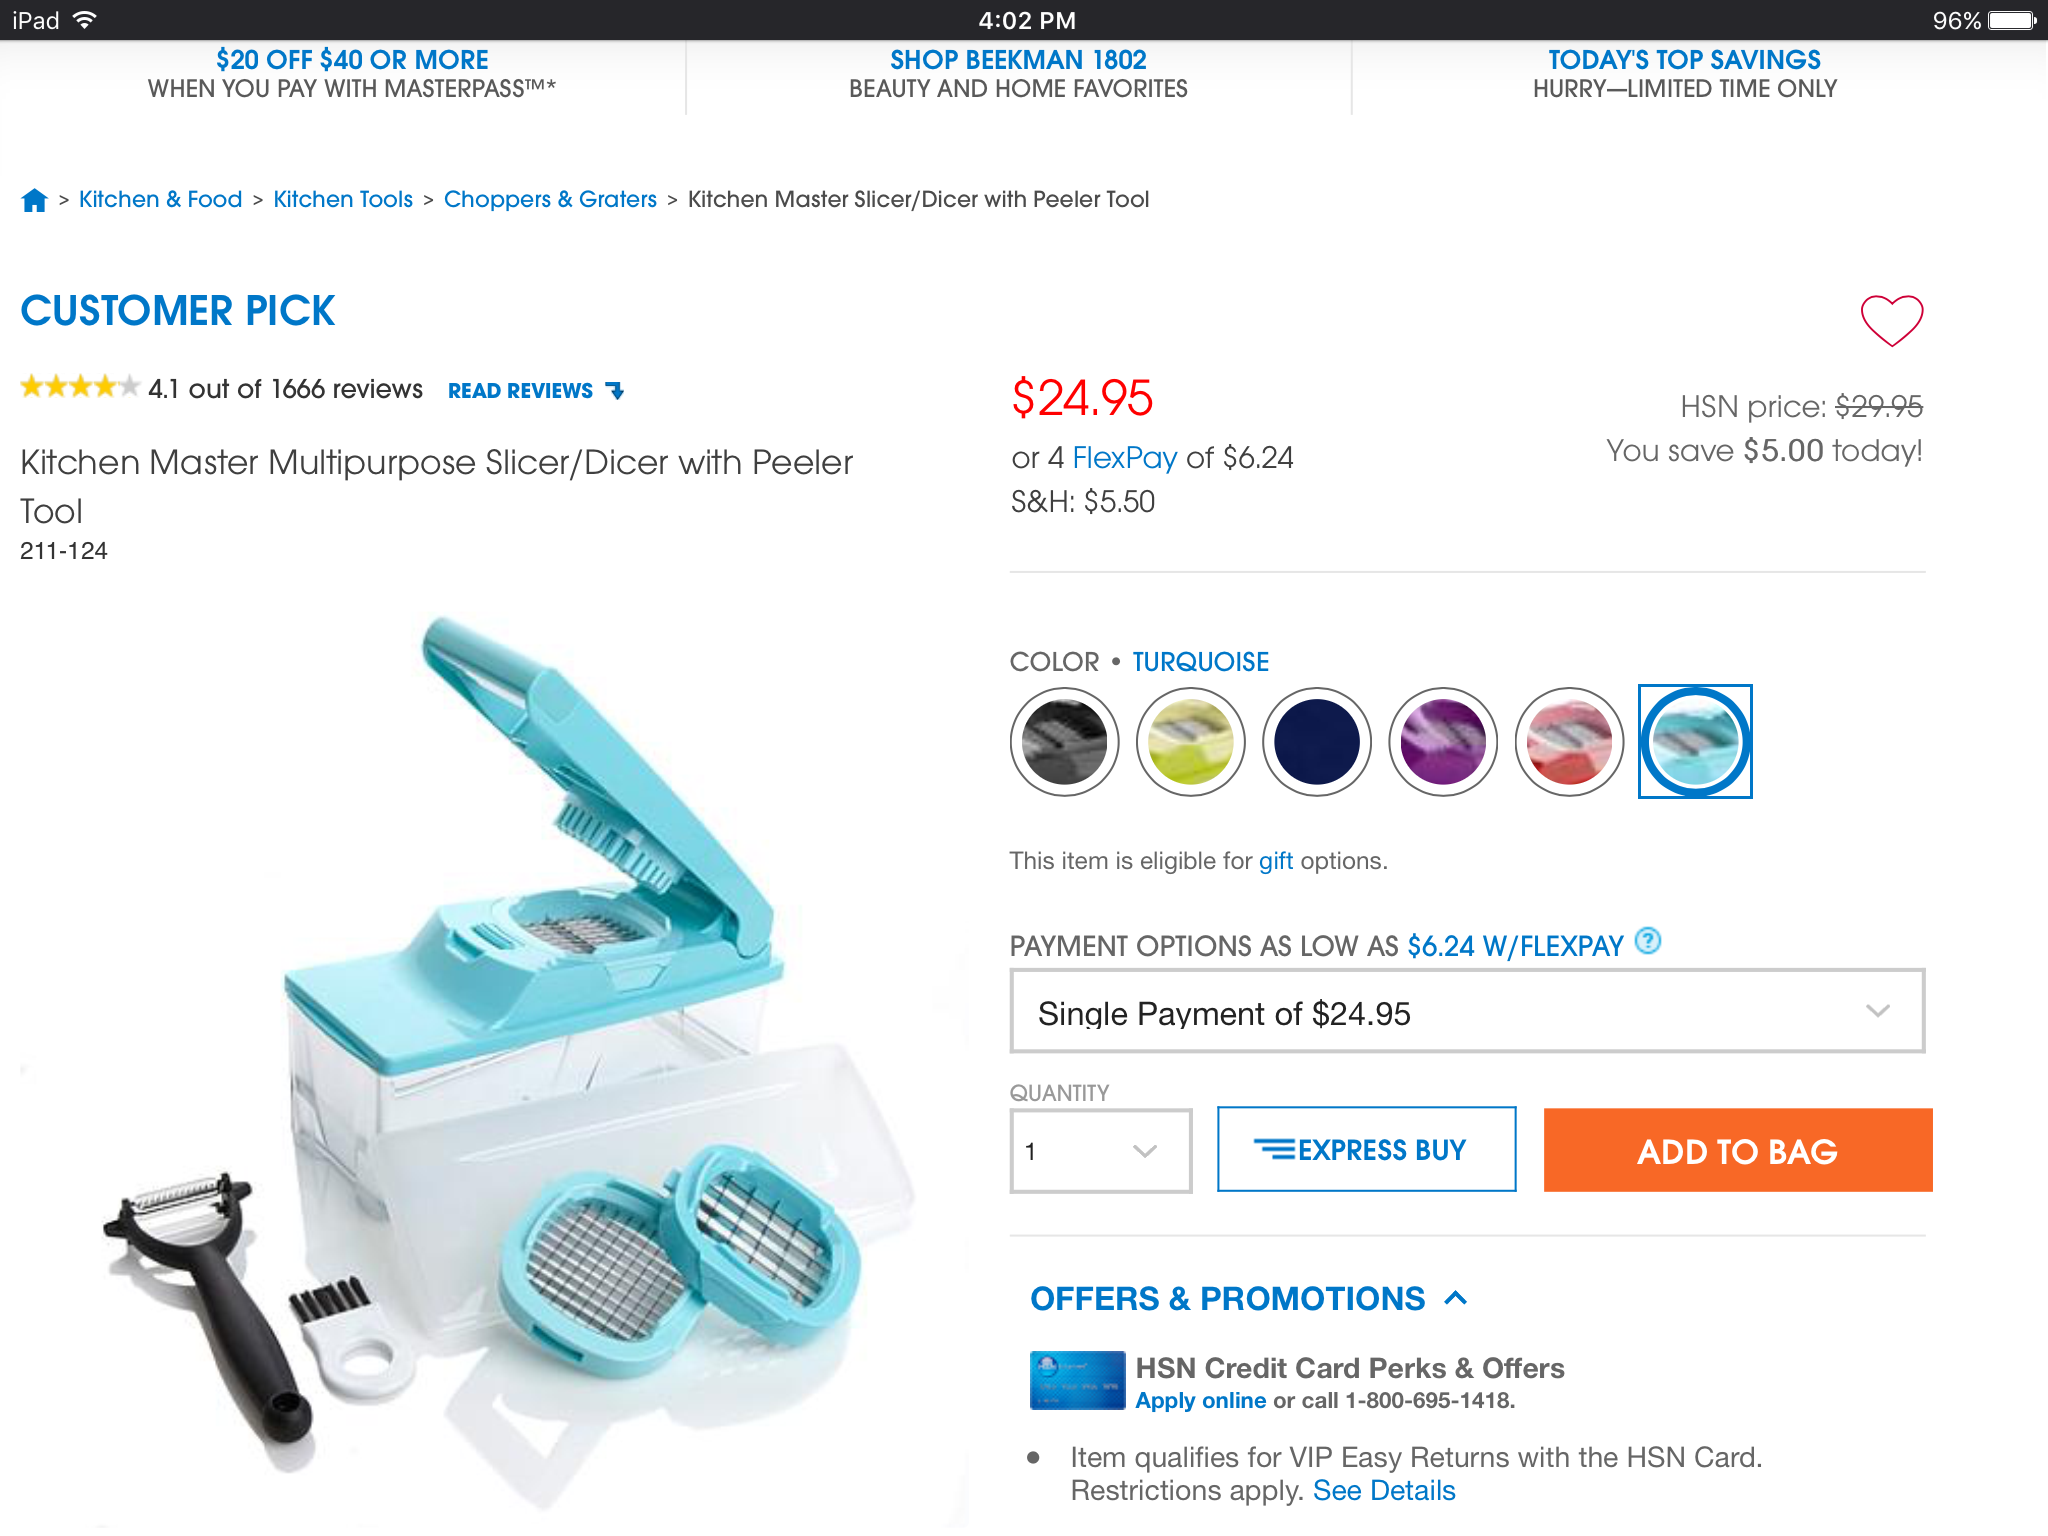Click the HSN credit card image
The image size is (2048, 1536).
pyautogui.click(x=1077, y=1380)
